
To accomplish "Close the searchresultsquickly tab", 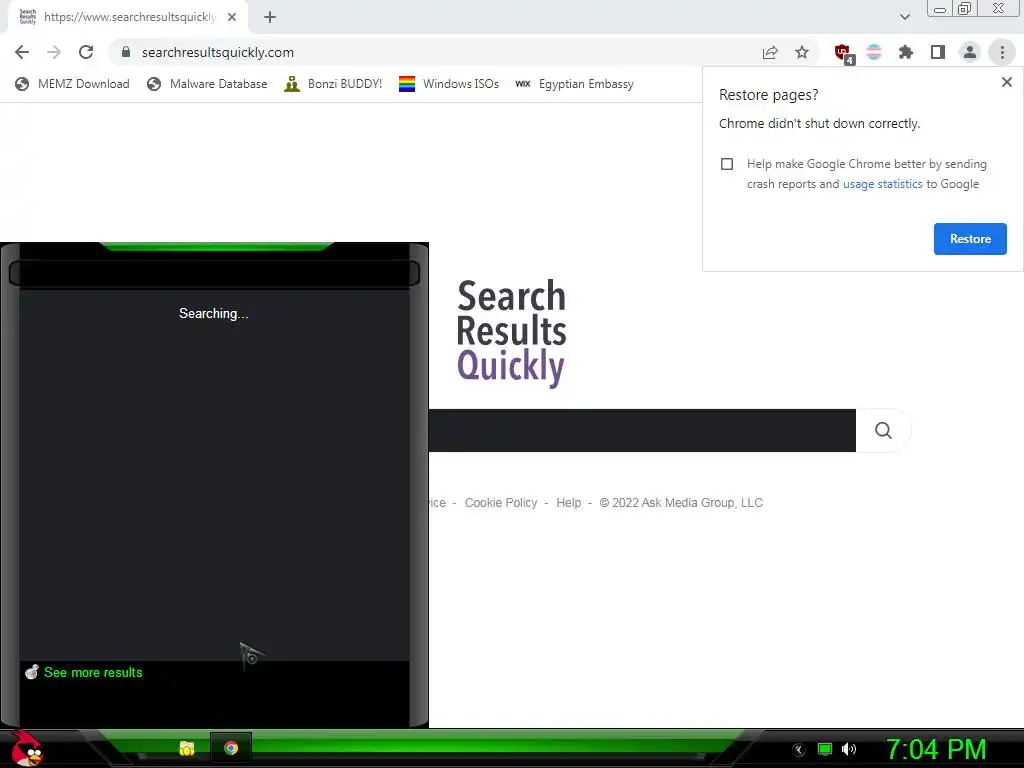I will tap(232, 17).
